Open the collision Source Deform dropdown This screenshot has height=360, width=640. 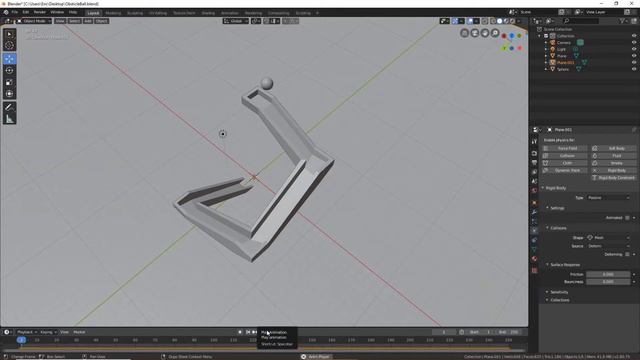coord(608,246)
